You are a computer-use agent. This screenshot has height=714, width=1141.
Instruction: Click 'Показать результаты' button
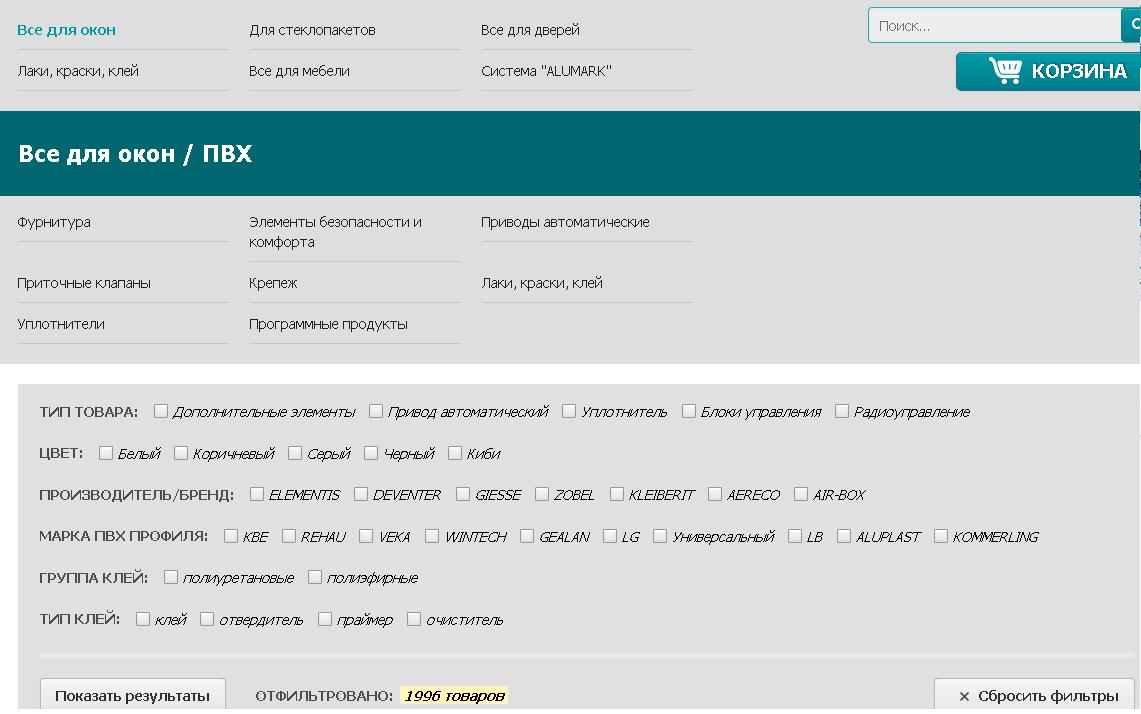[132, 696]
